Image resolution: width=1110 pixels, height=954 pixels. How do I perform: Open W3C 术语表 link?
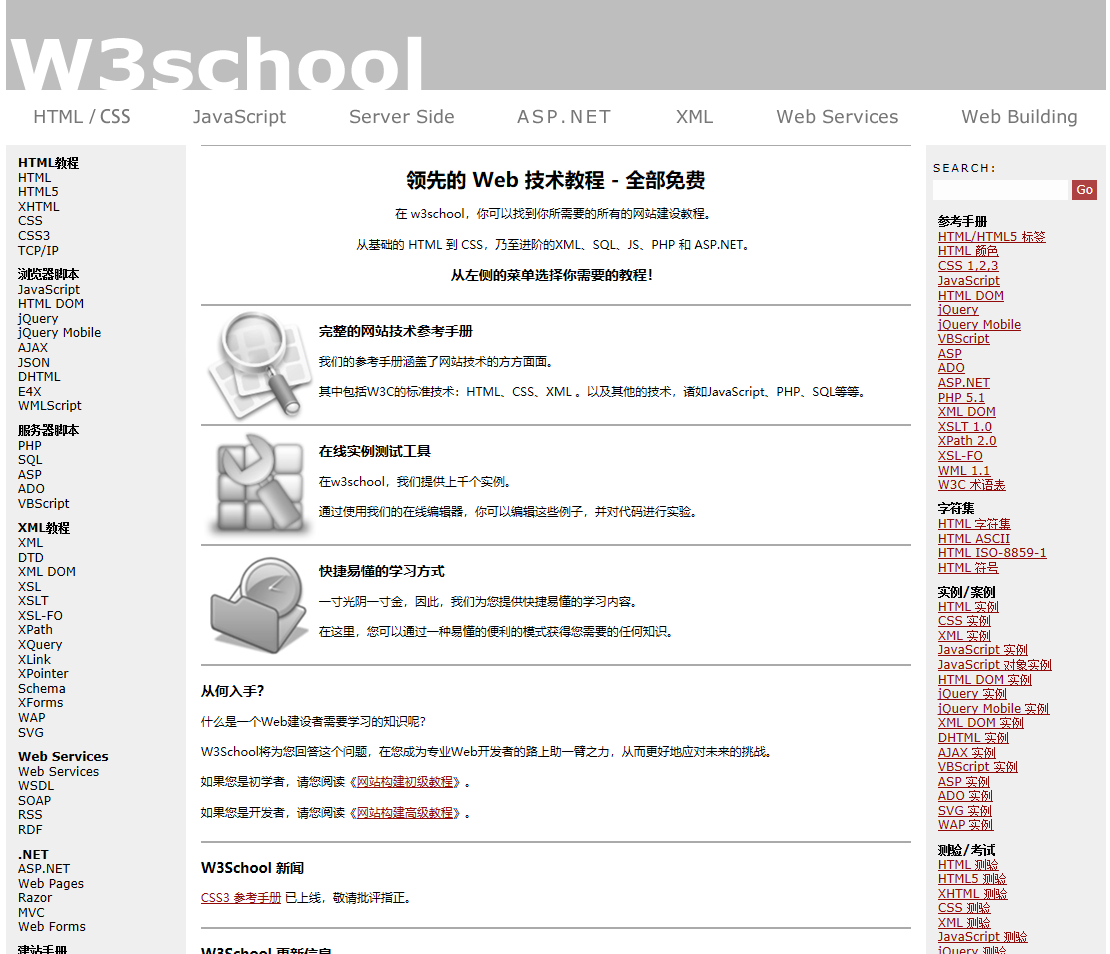[971, 485]
